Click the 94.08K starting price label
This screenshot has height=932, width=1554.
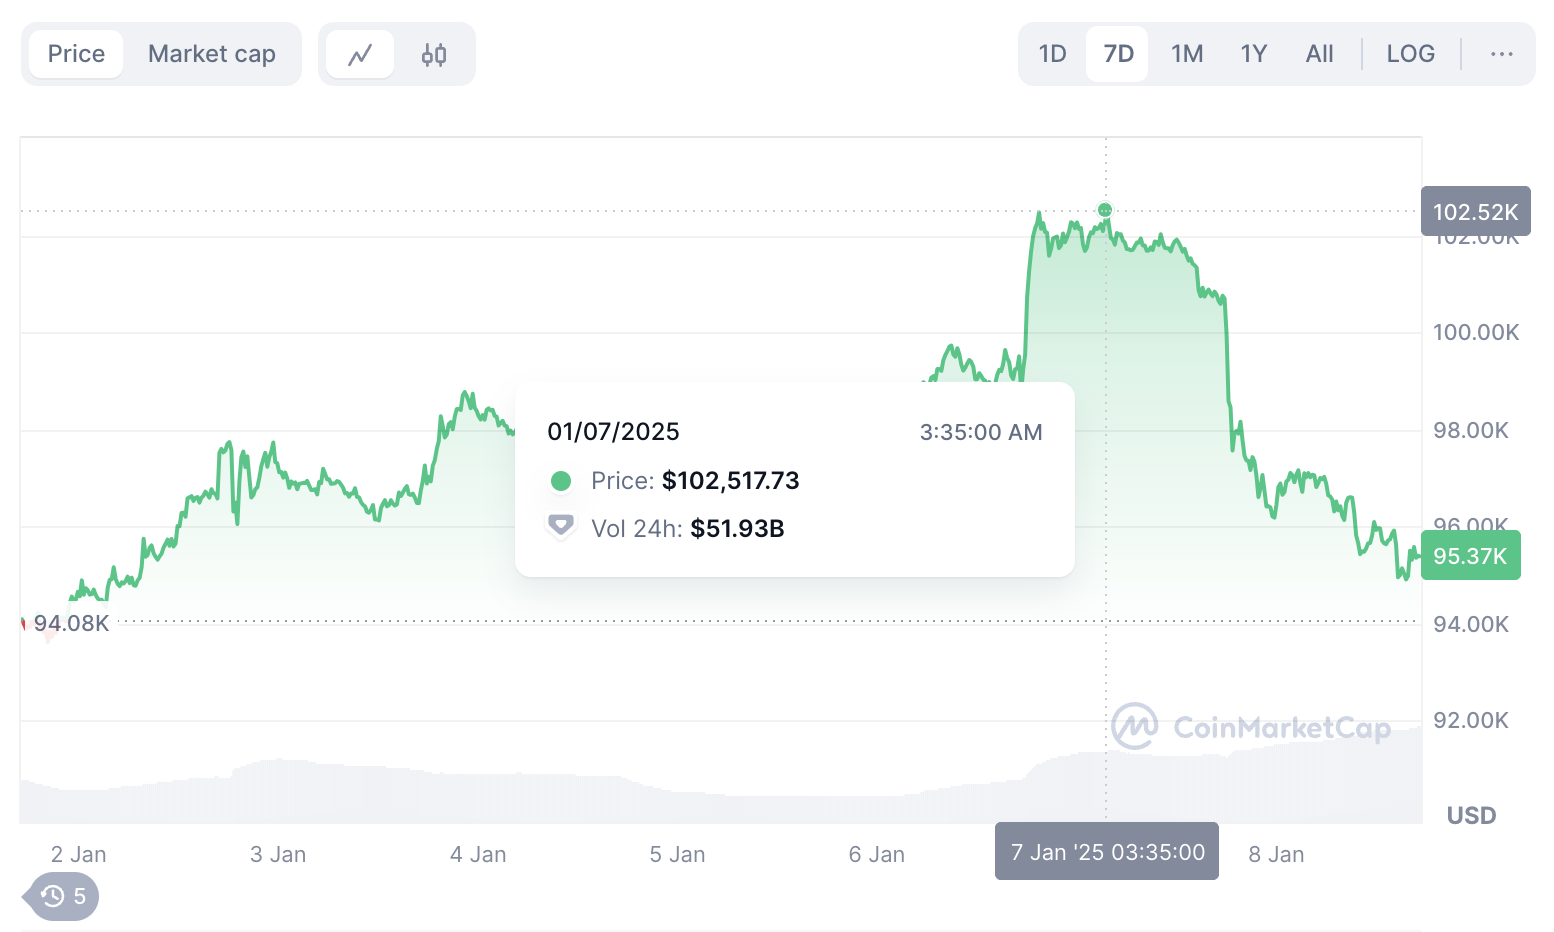tap(71, 623)
